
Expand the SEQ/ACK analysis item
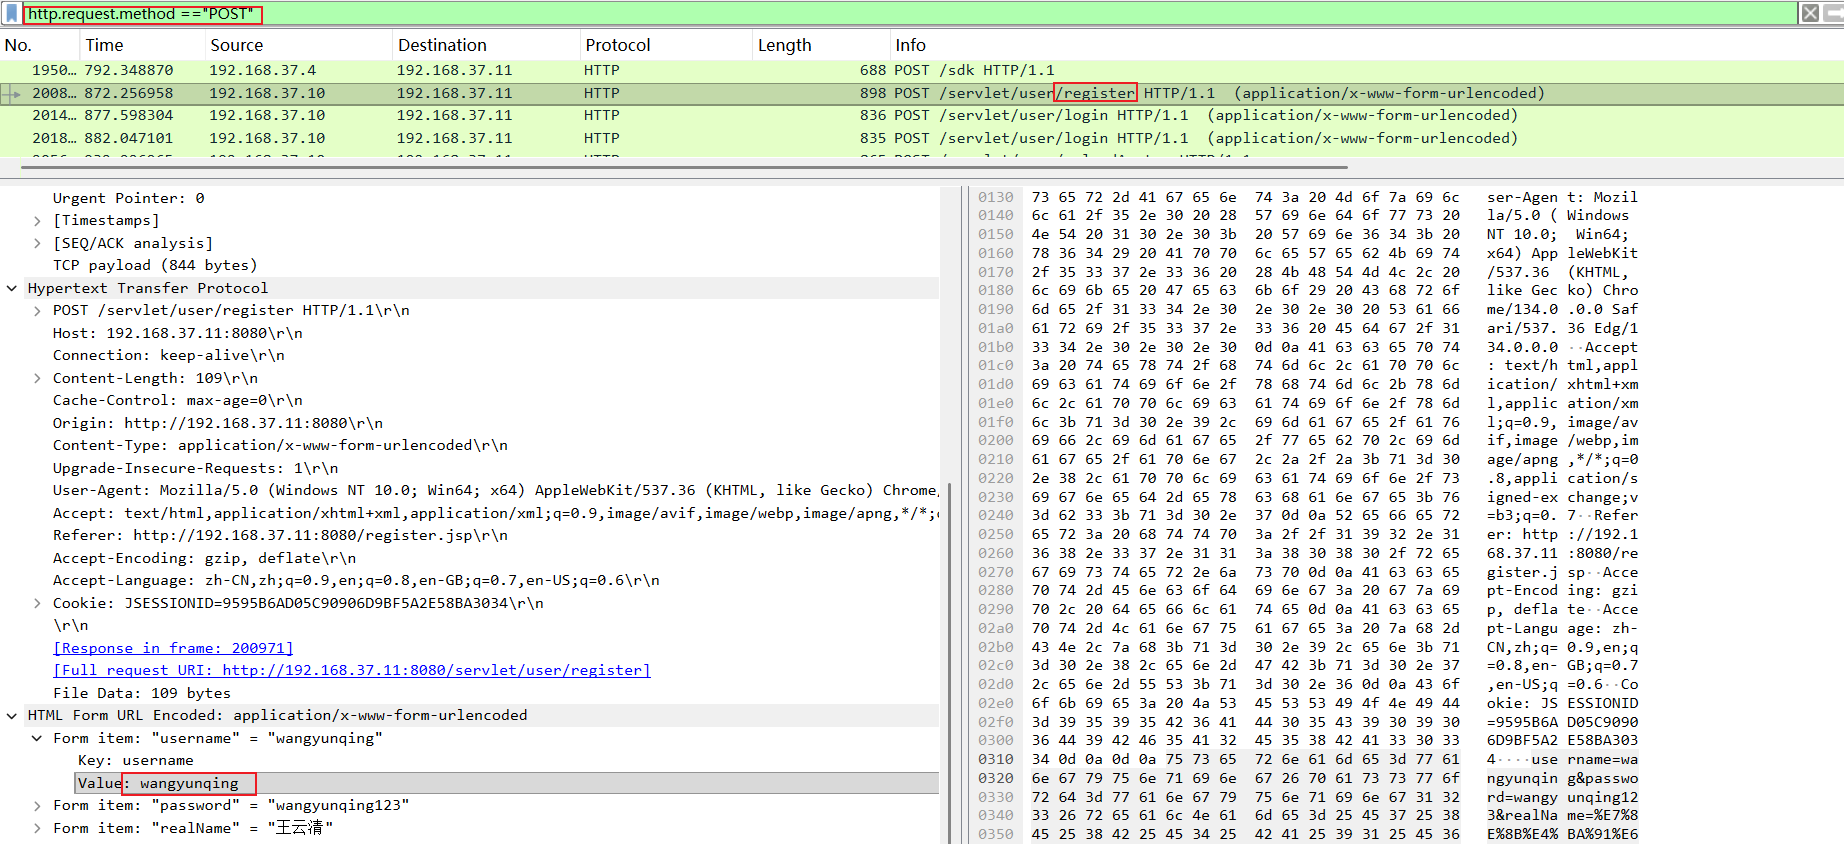37,243
